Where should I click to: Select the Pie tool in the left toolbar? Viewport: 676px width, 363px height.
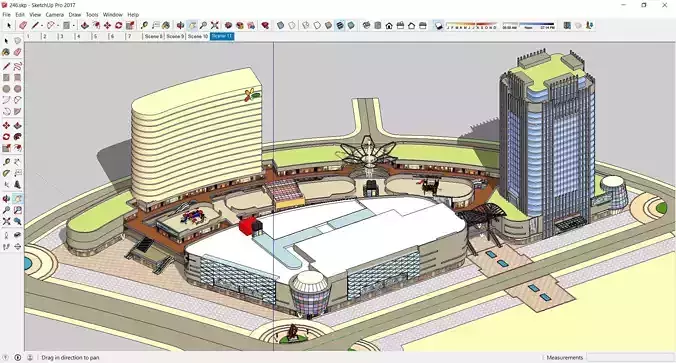tap(17, 111)
